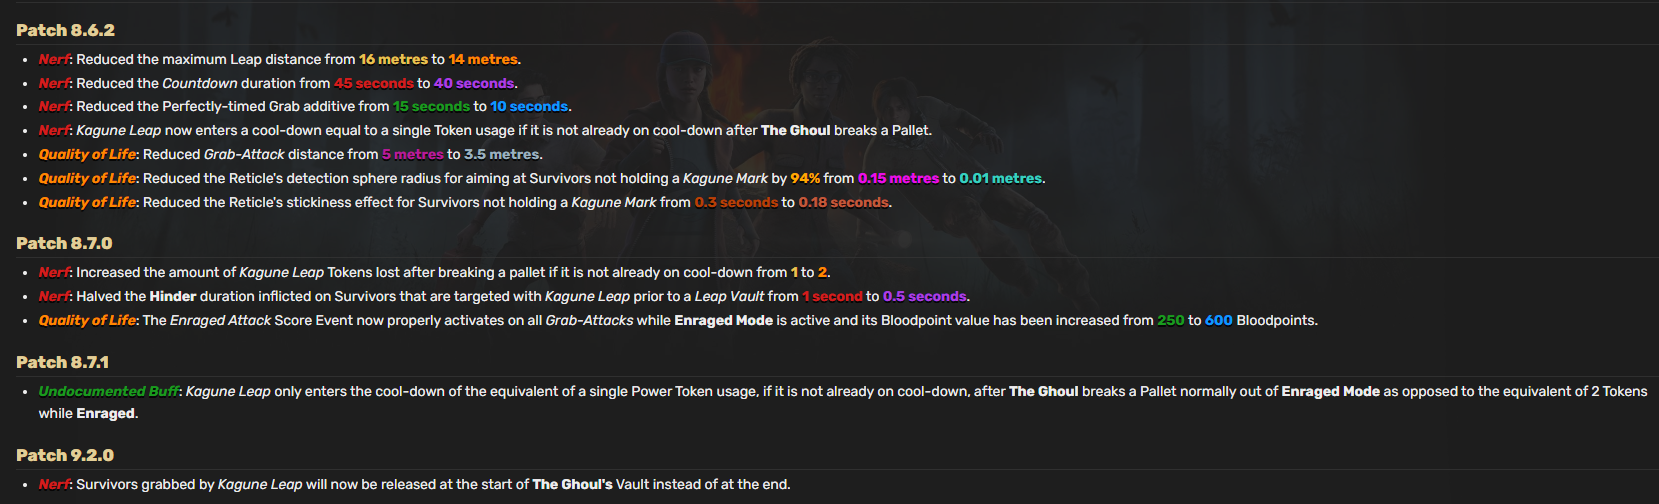Screen dimensions: 1659x504
Task: Click the '5 metres' Grab-Attack distance
Action: [x=412, y=154]
